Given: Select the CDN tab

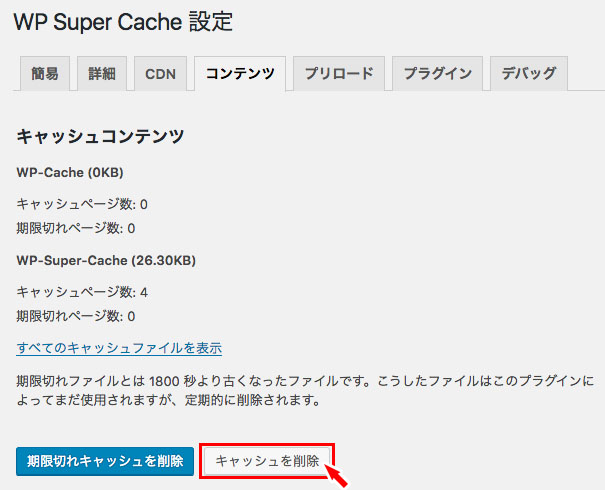Looking at the screenshot, I should pos(160,74).
